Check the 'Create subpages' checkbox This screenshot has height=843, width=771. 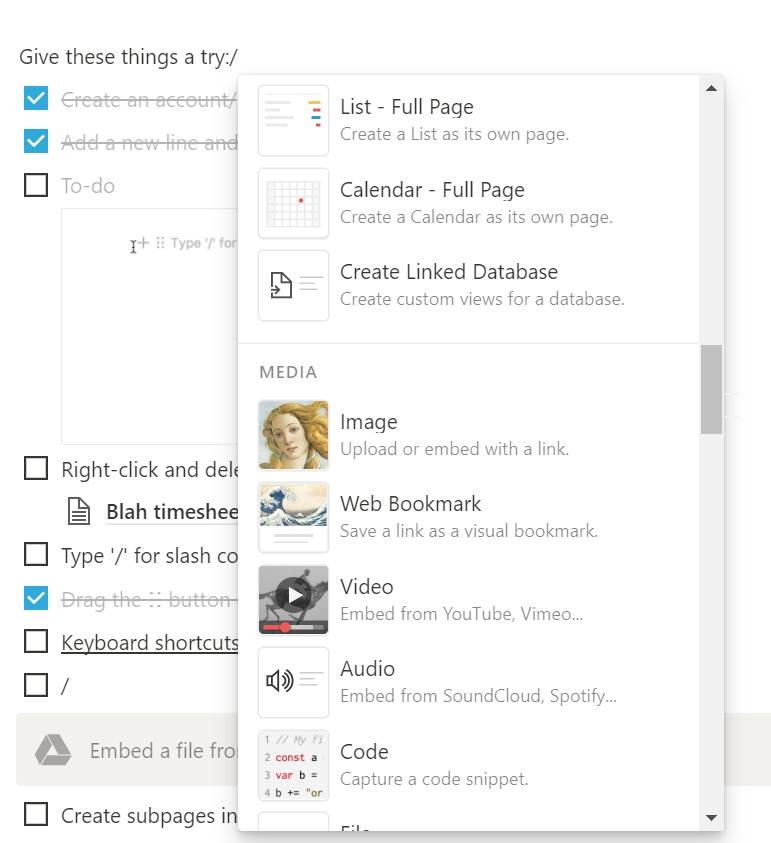36,814
